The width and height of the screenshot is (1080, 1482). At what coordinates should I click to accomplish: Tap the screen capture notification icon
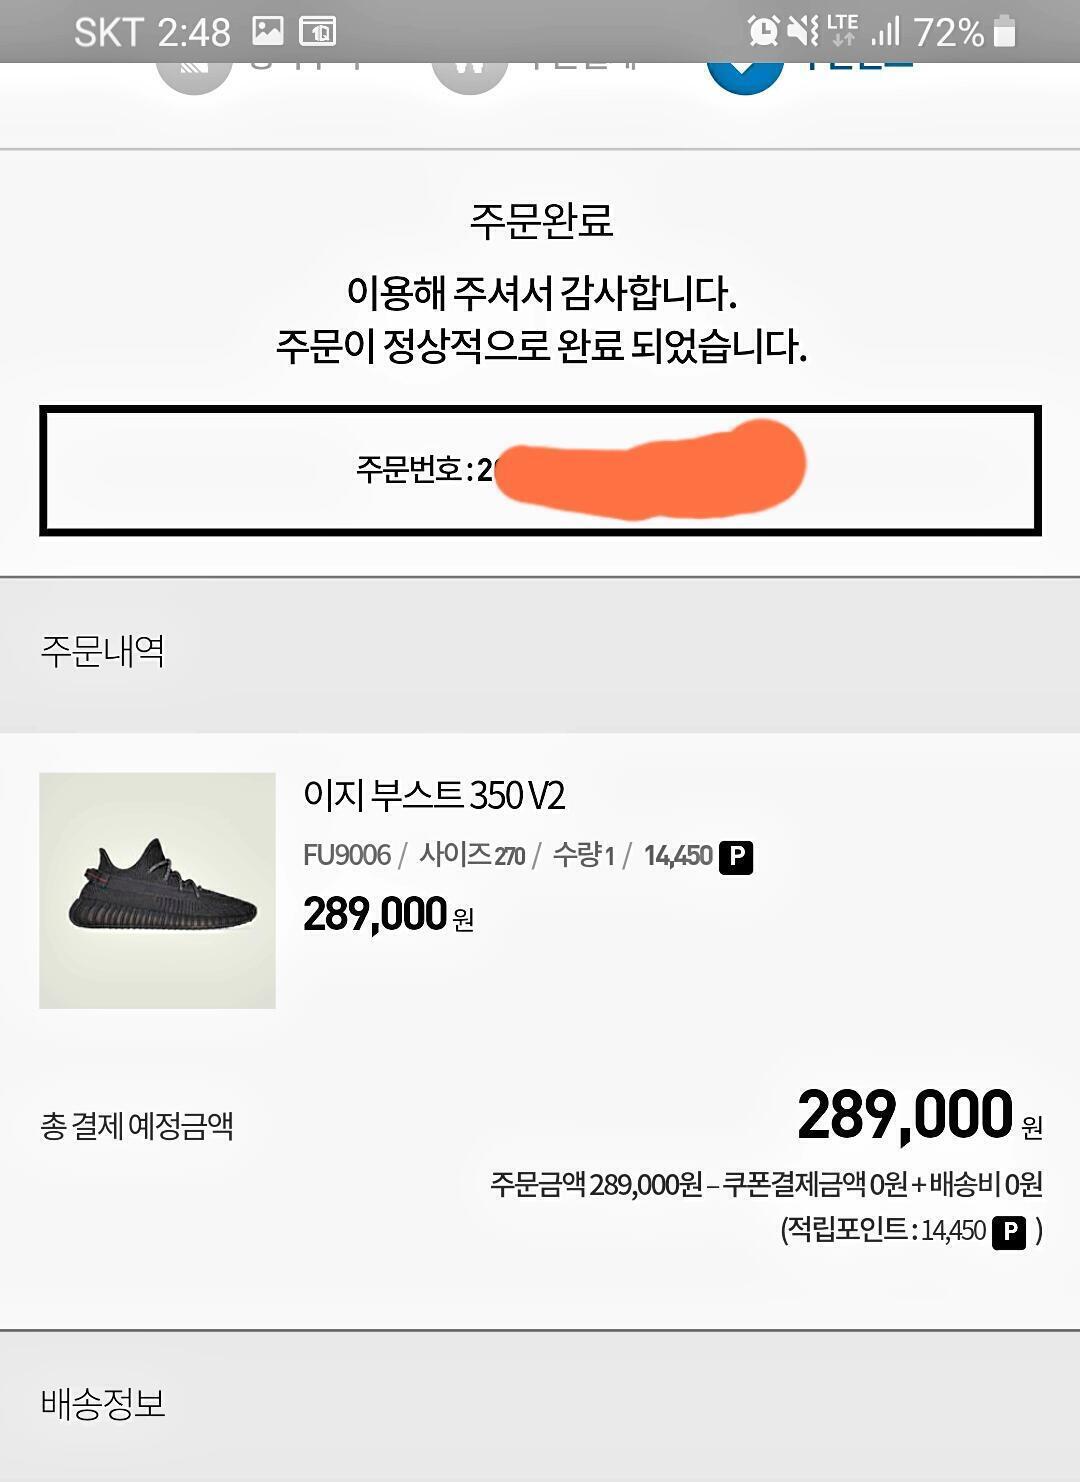pos(318,32)
